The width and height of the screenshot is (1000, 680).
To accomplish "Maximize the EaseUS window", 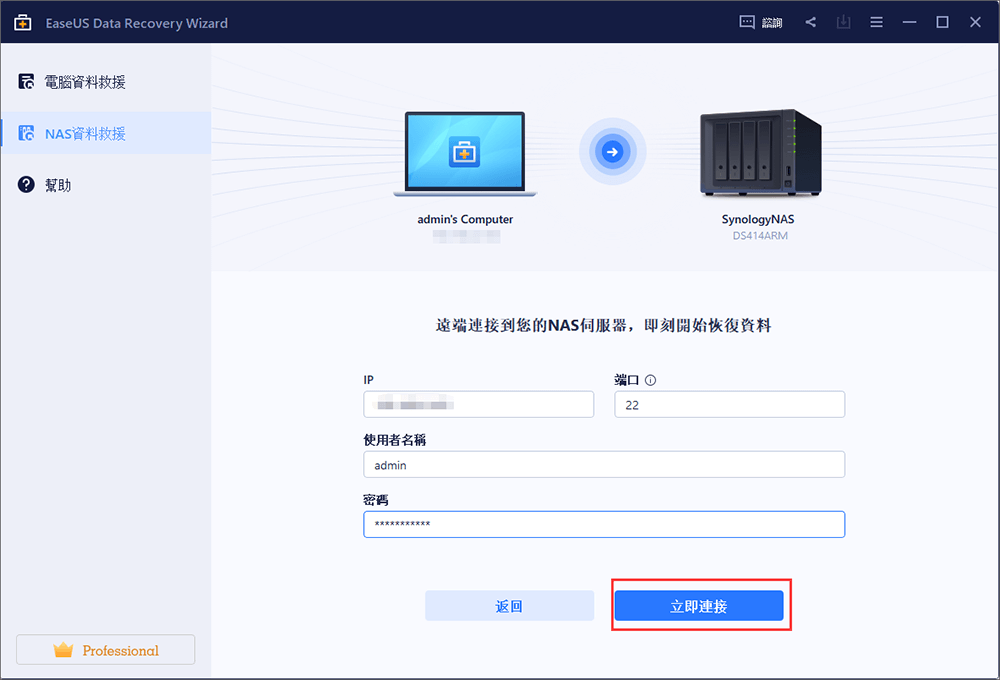I will coord(943,22).
